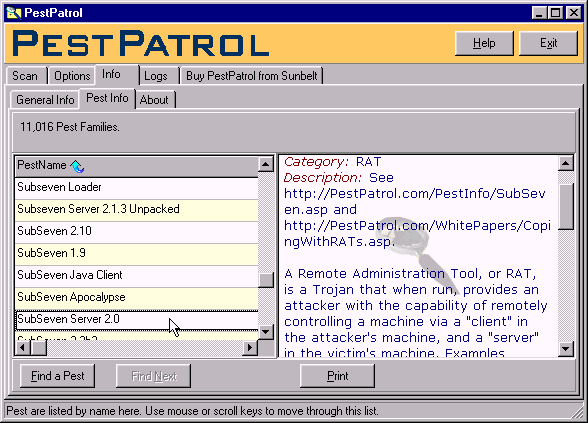This screenshot has width=588, height=423.
Task: Select Subseven Loader in pest list
Action: click(136, 188)
